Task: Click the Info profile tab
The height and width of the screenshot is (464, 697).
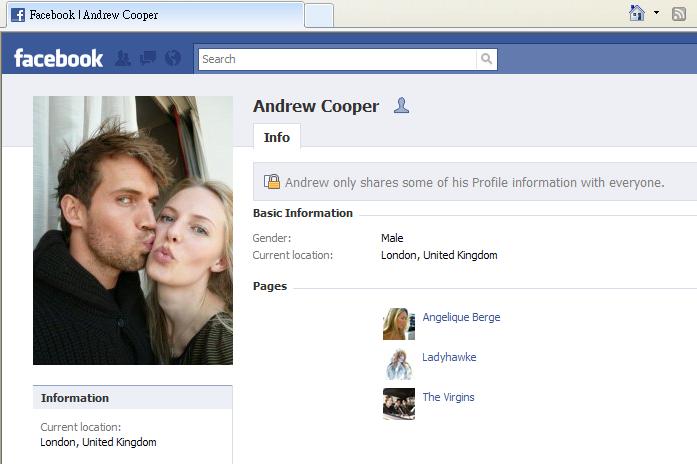Action: tap(276, 137)
